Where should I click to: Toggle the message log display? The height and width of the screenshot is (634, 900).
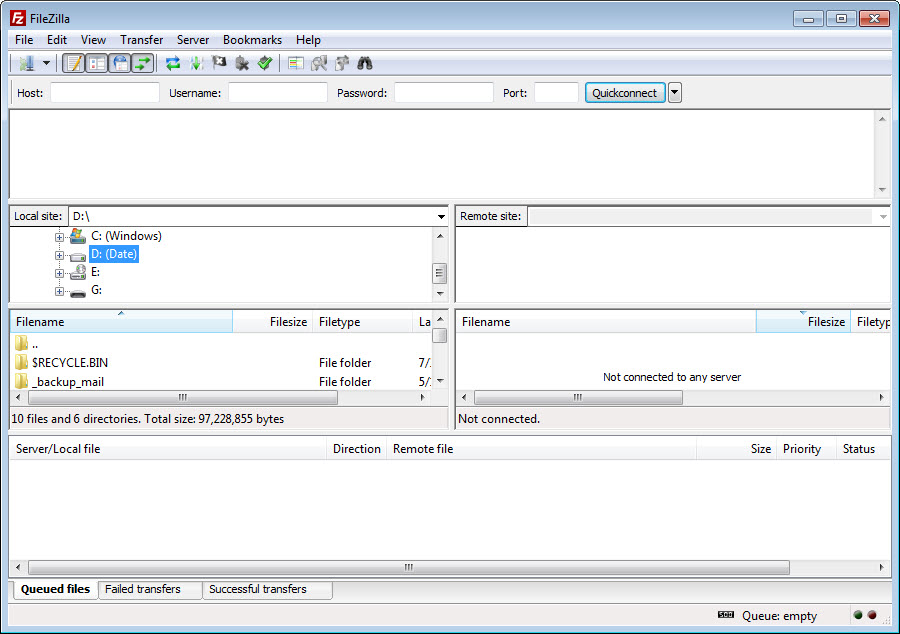pyautogui.click(x=72, y=62)
